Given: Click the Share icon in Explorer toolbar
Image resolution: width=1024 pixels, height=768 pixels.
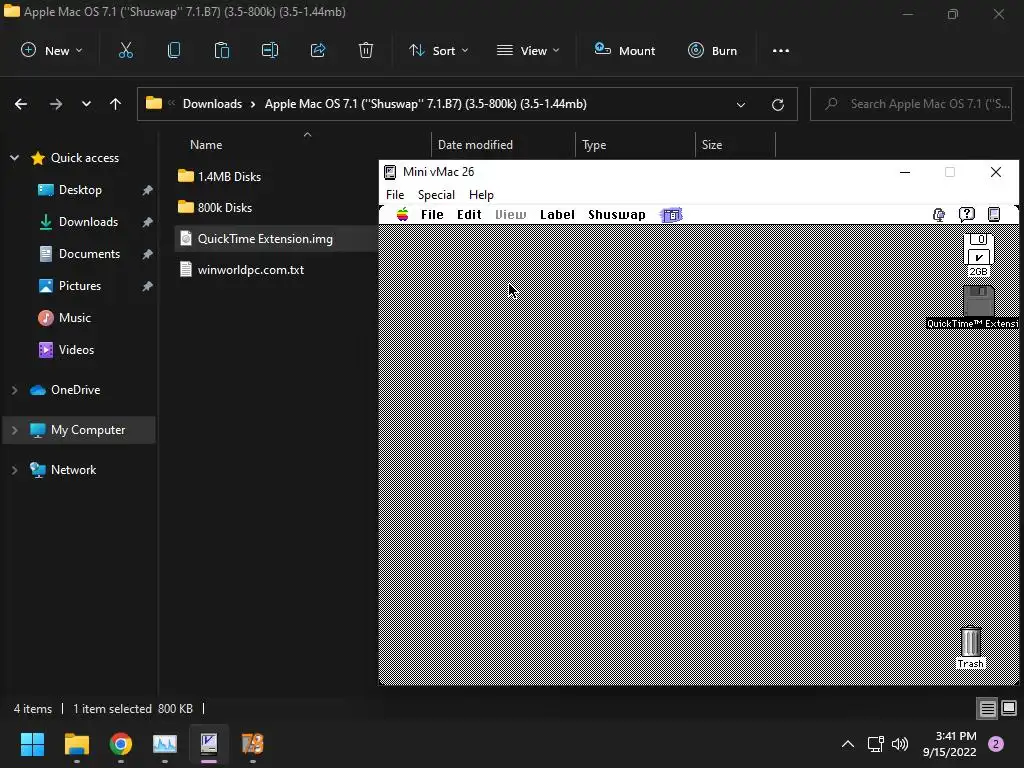Looking at the screenshot, I should click(318, 50).
